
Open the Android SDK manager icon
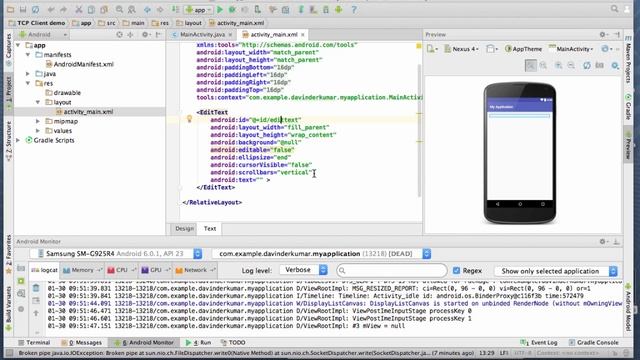326,9
